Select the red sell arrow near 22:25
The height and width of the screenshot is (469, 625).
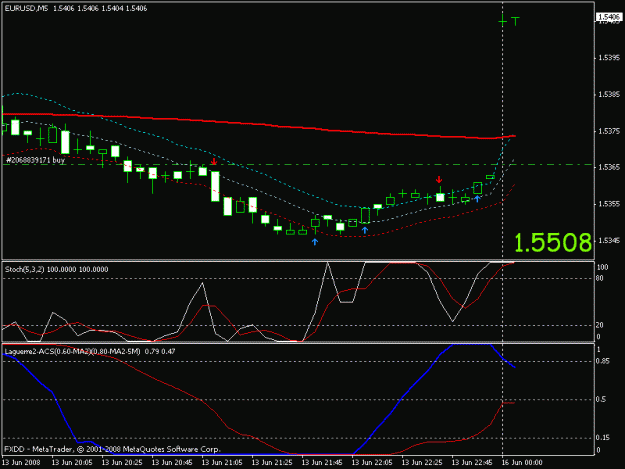click(x=439, y=179)
